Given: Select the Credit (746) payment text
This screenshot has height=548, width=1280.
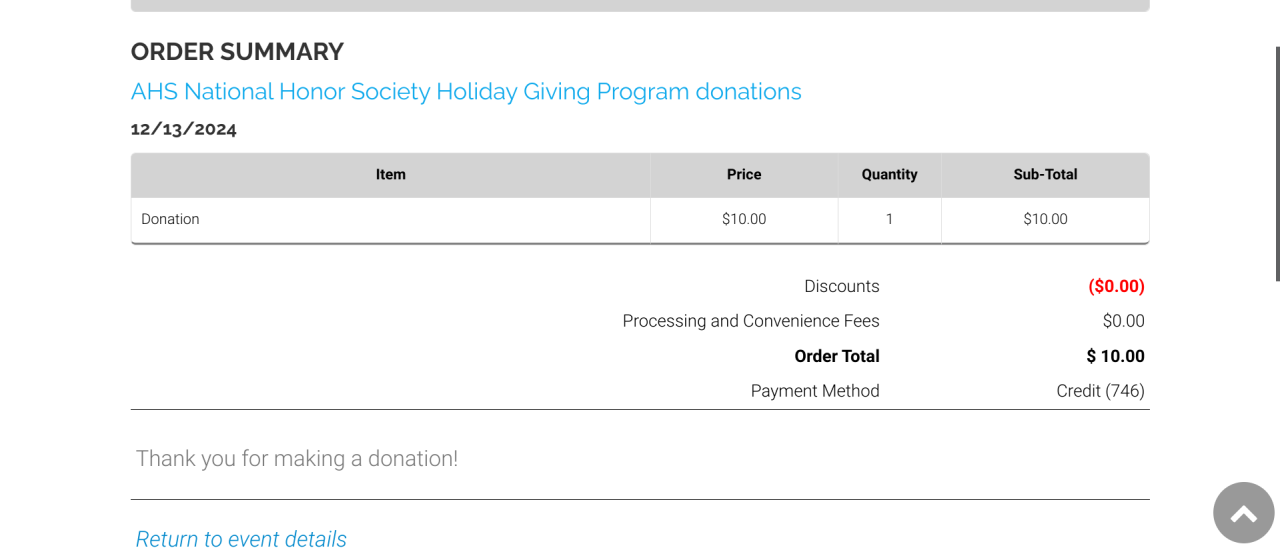Looking at the screenshot, I should pos(1100,391).
